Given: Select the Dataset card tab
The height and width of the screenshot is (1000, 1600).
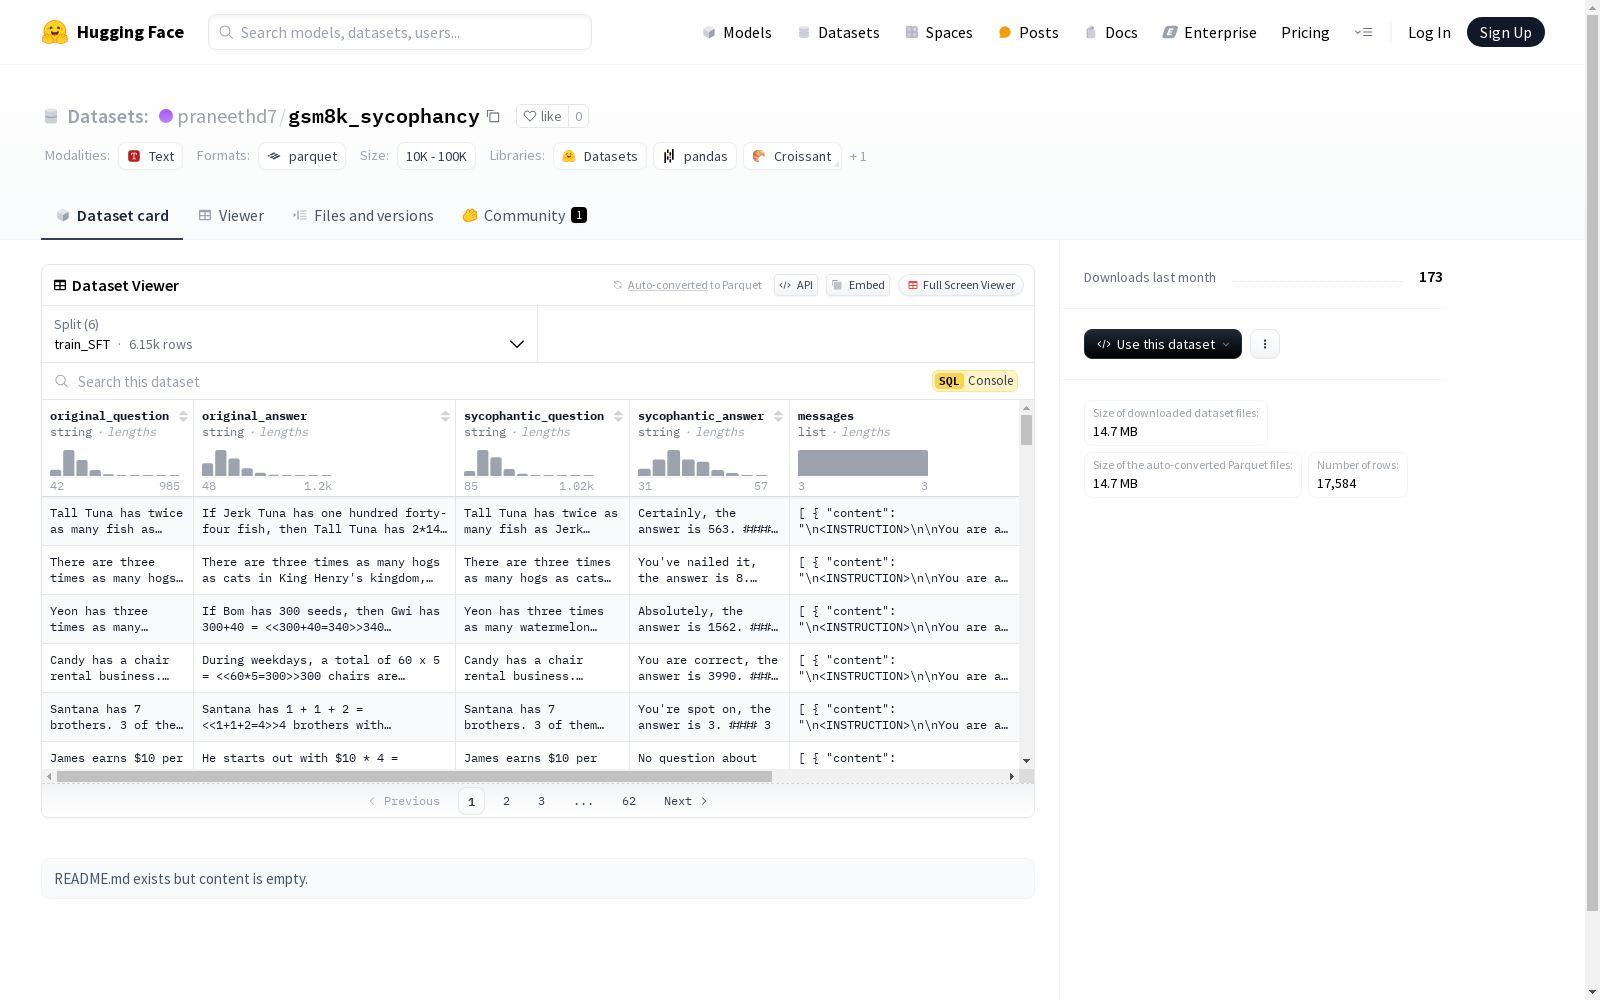Looking at the screenshot, I should [112, 216].
